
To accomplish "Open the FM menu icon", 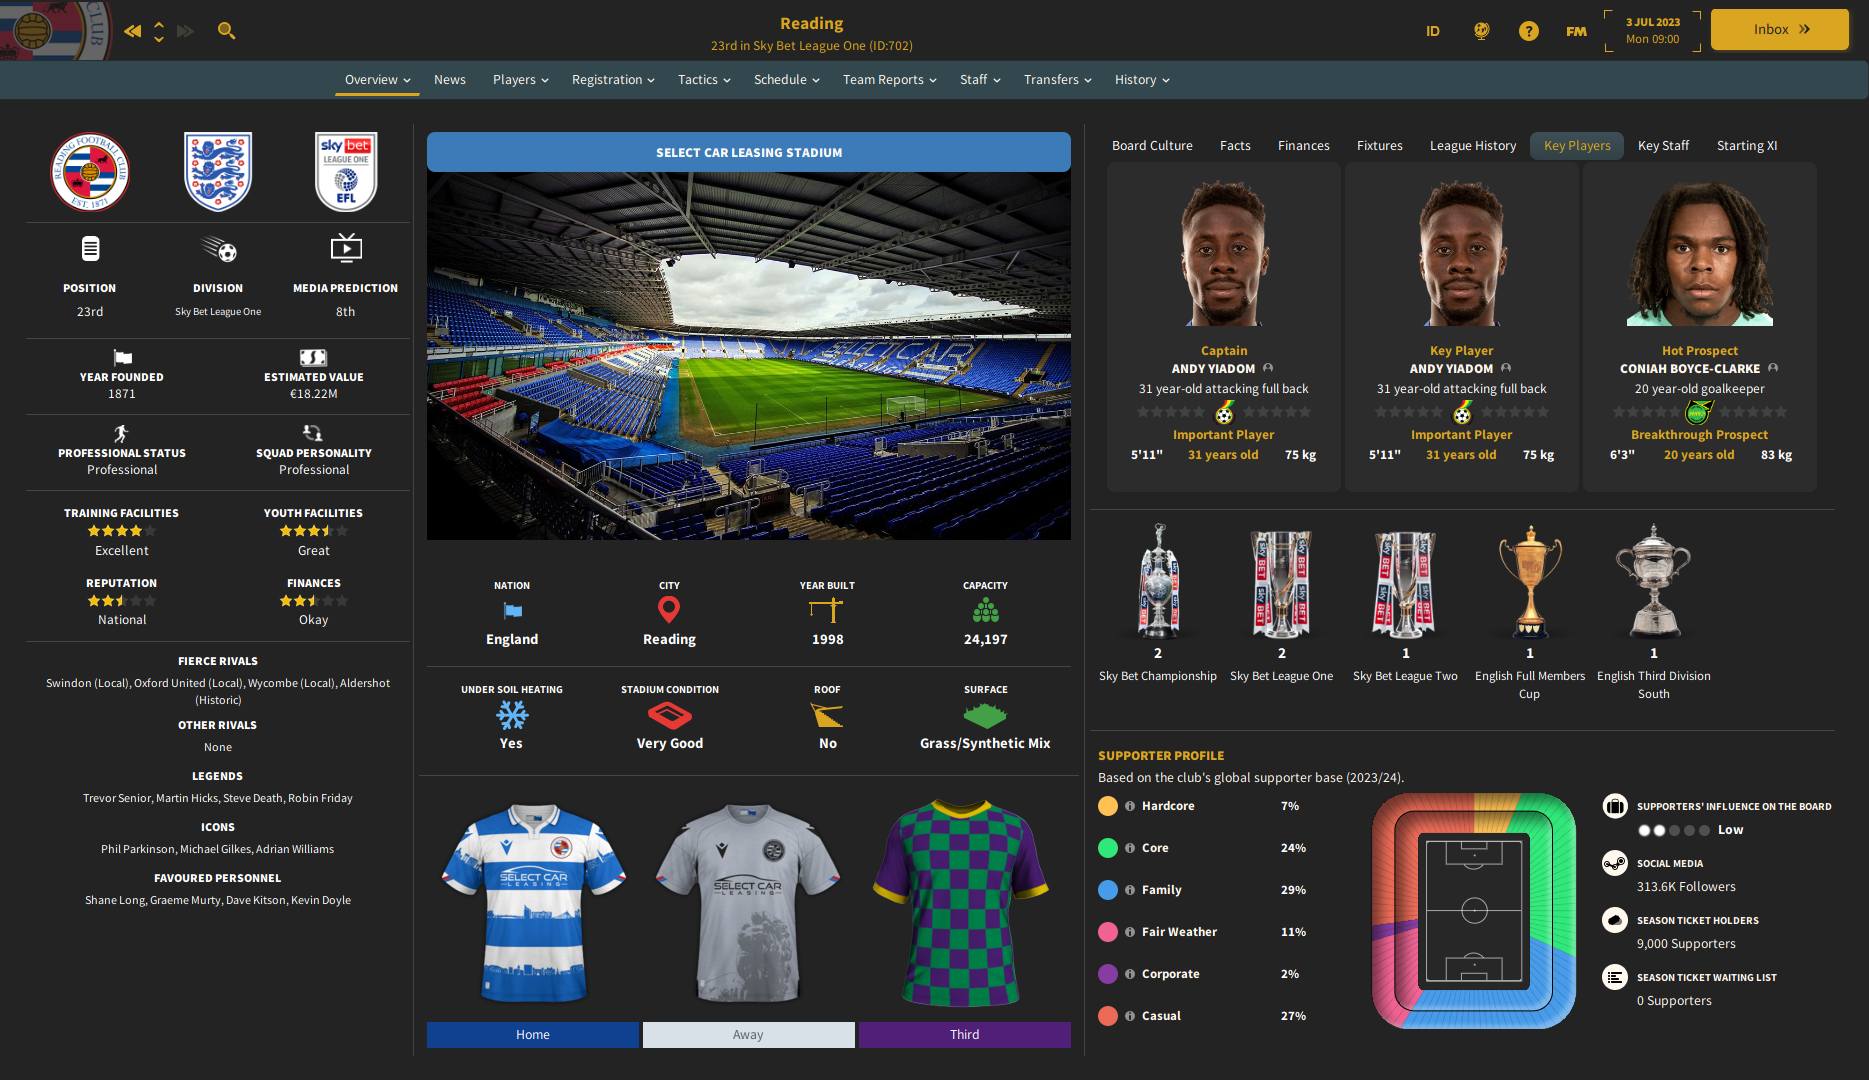I will click(x=1576, y=31).
